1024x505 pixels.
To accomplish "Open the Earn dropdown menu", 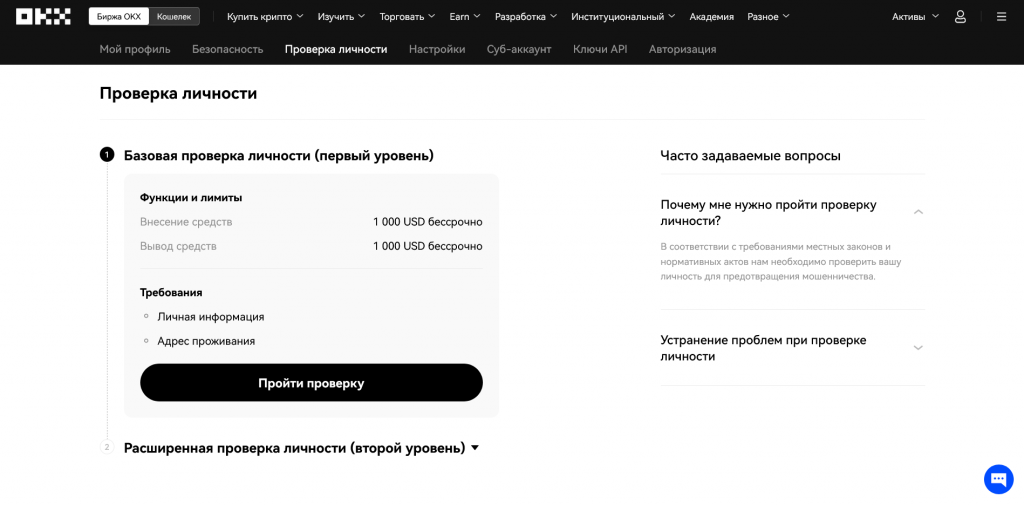I will [464, 16].
